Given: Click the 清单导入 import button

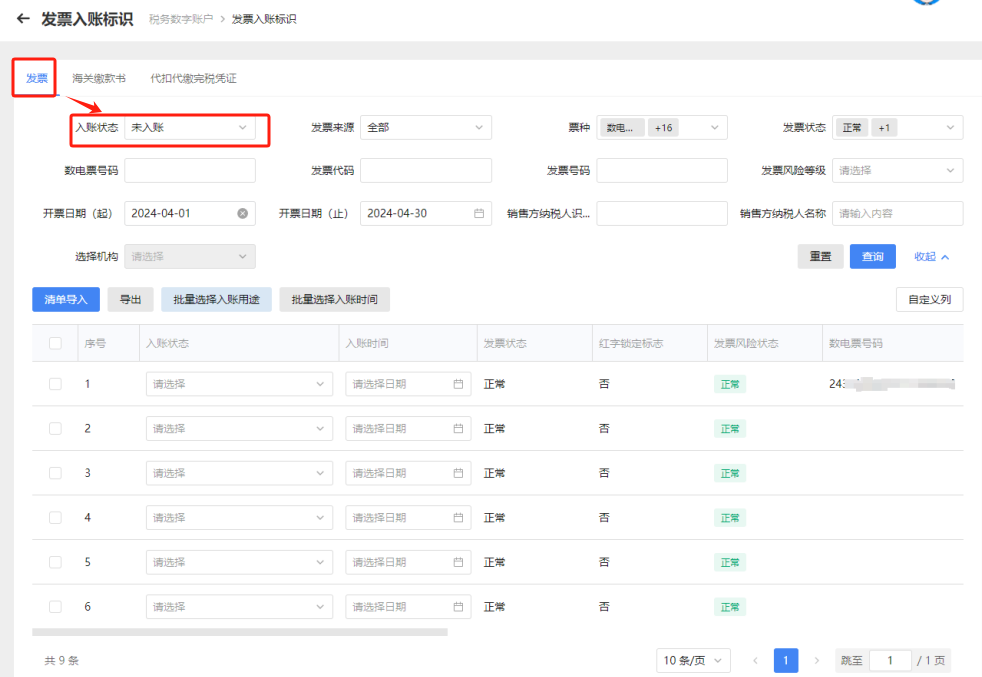Looking at the screenshot, I should pos(65,299).
